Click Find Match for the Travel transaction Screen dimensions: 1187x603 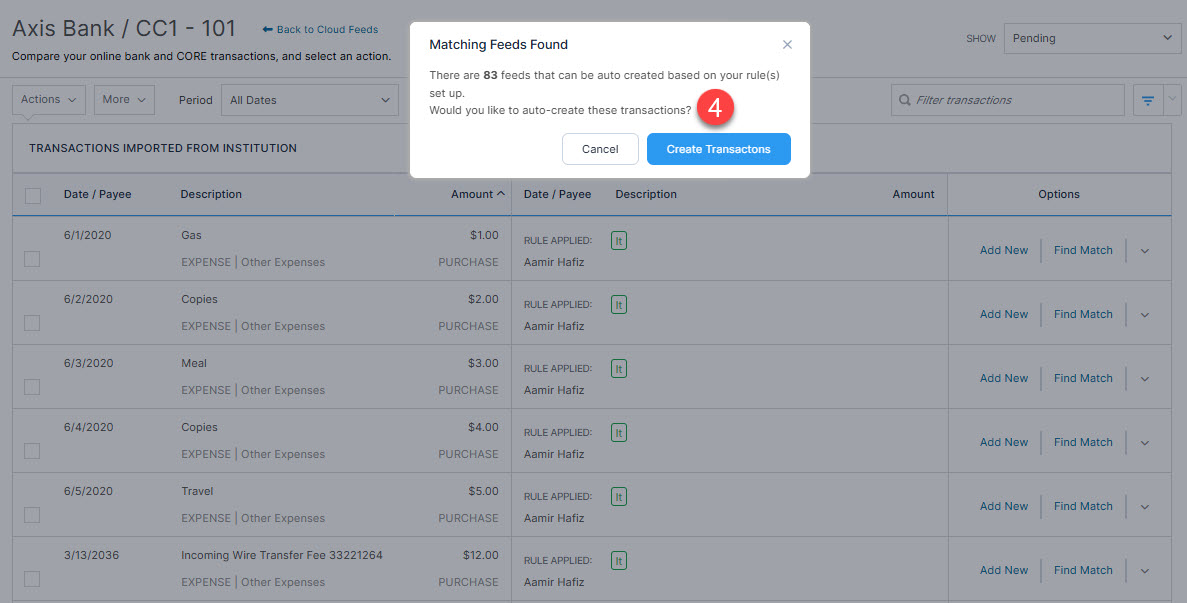tap(1083, 505)
